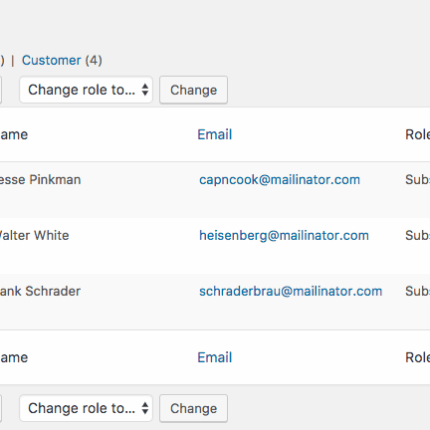The image size is (430, 430).
Task: Open the top "Change role to…" dropdown
Action: [x=86, y=90]
